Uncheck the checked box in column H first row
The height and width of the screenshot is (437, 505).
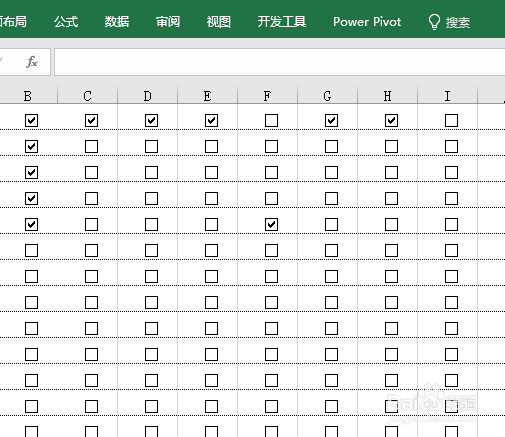391,120
